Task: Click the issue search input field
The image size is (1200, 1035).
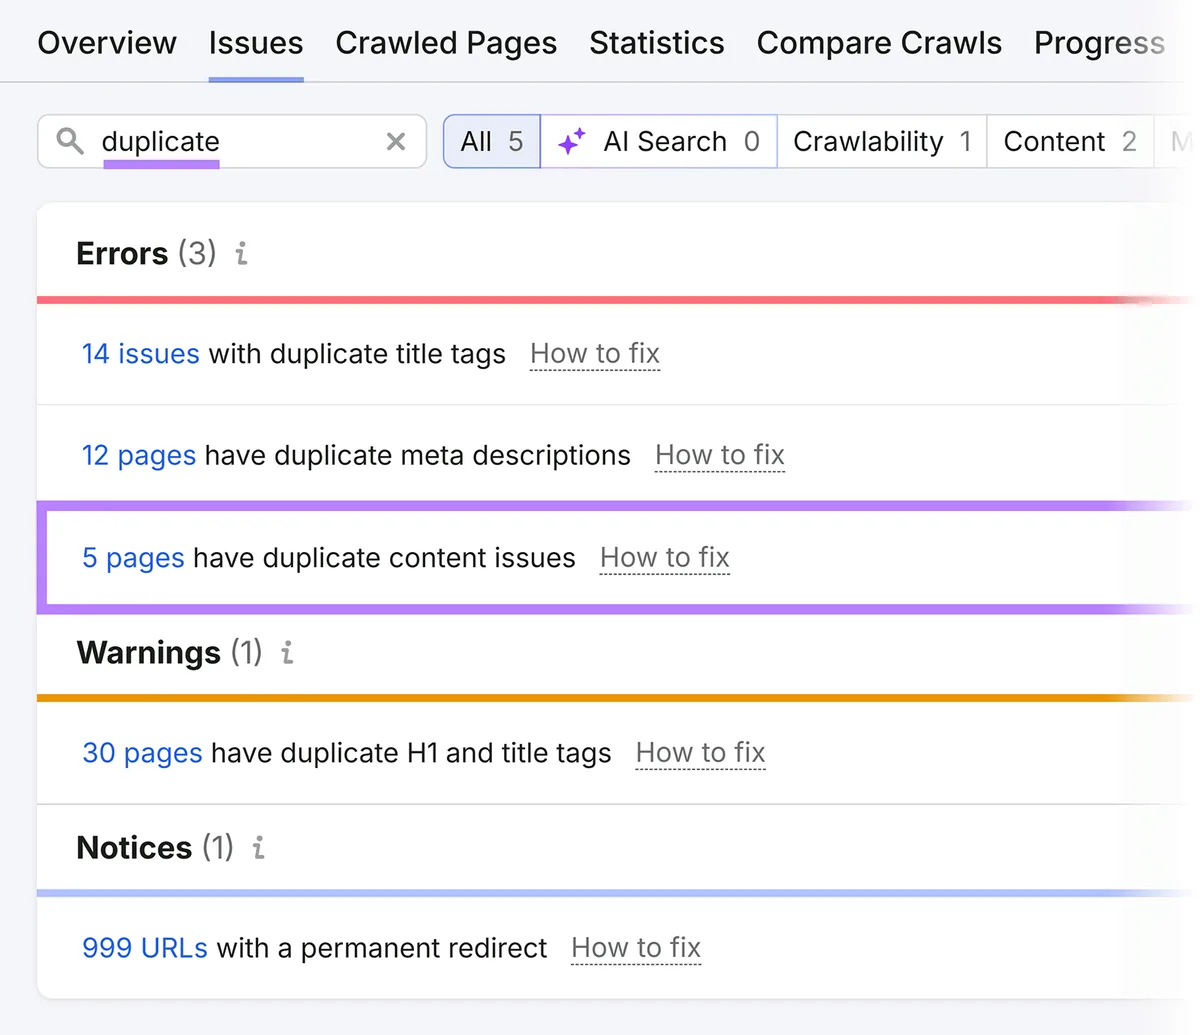Action: pos(232,141)
